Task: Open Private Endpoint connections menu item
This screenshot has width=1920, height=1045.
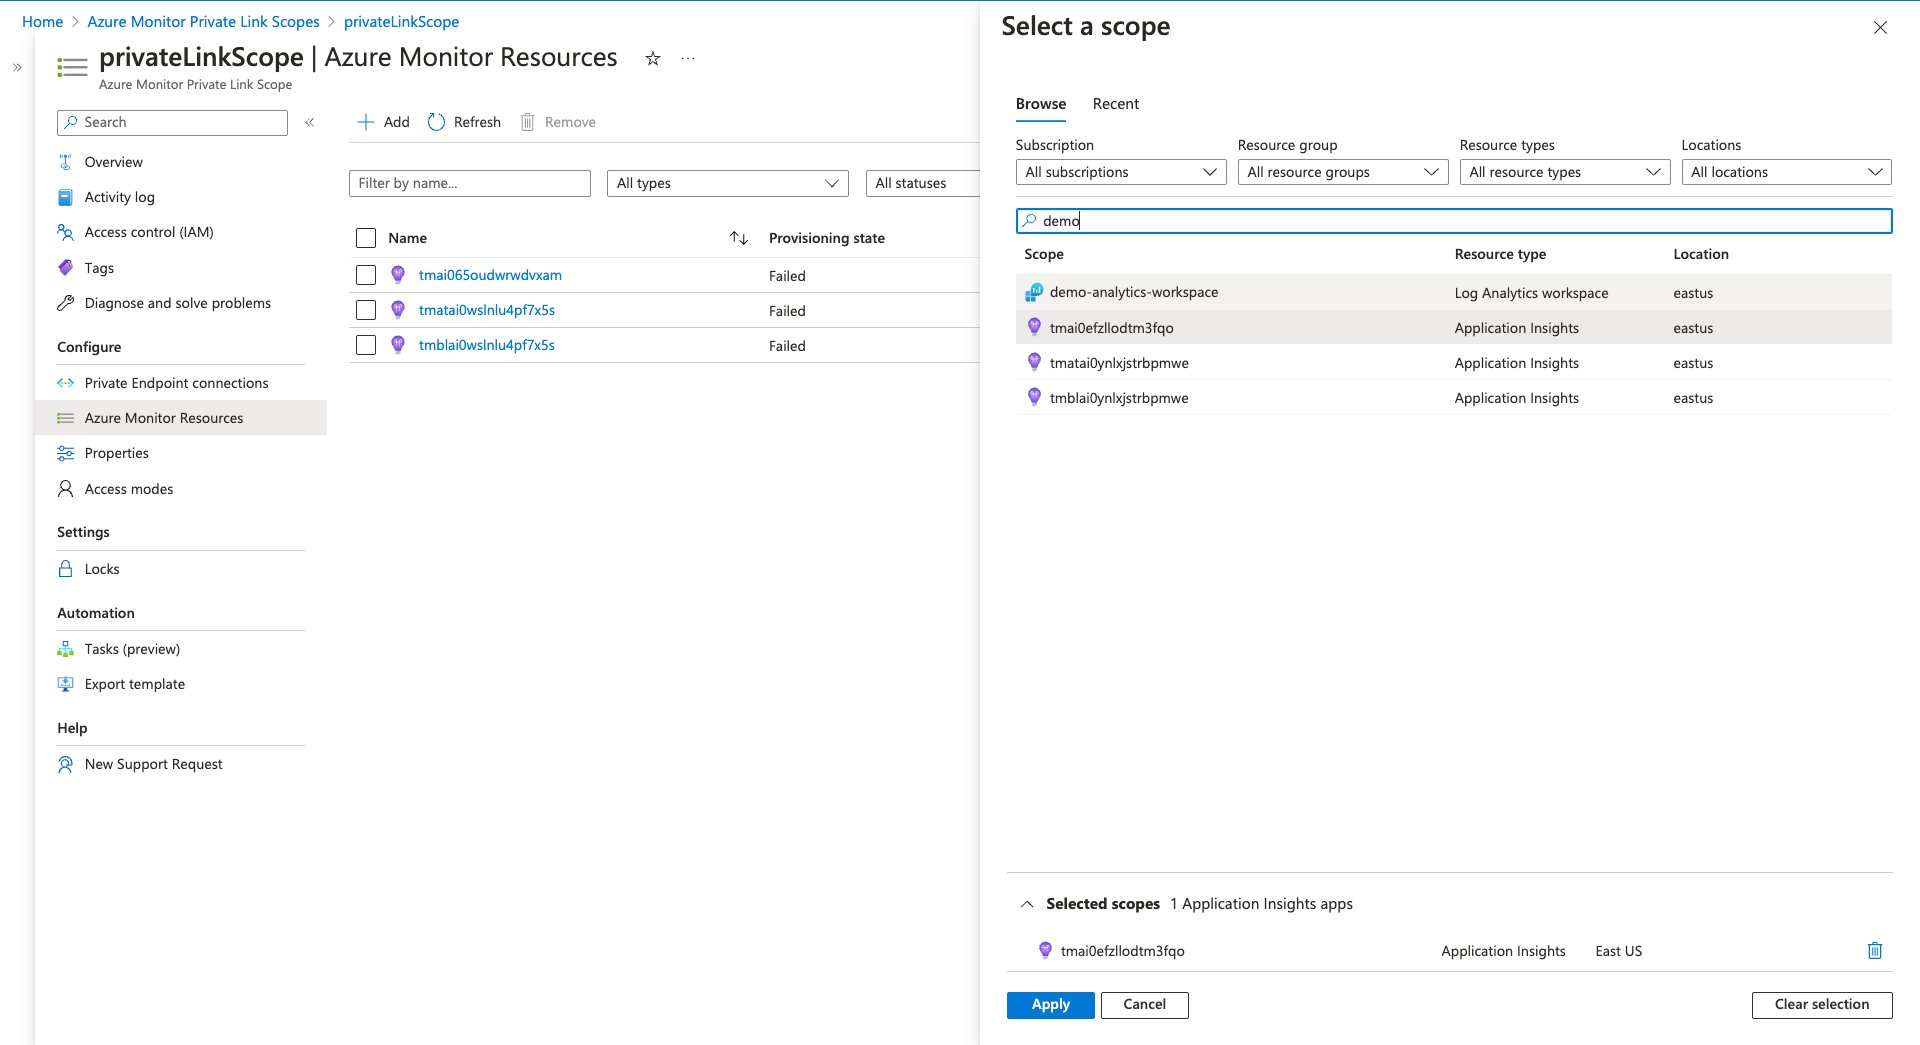Action: tap(176, 383)
